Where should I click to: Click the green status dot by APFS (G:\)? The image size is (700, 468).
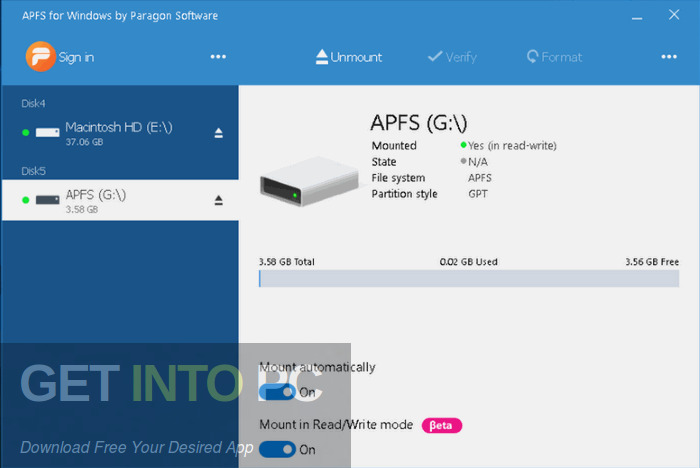[x=26, y=200]
